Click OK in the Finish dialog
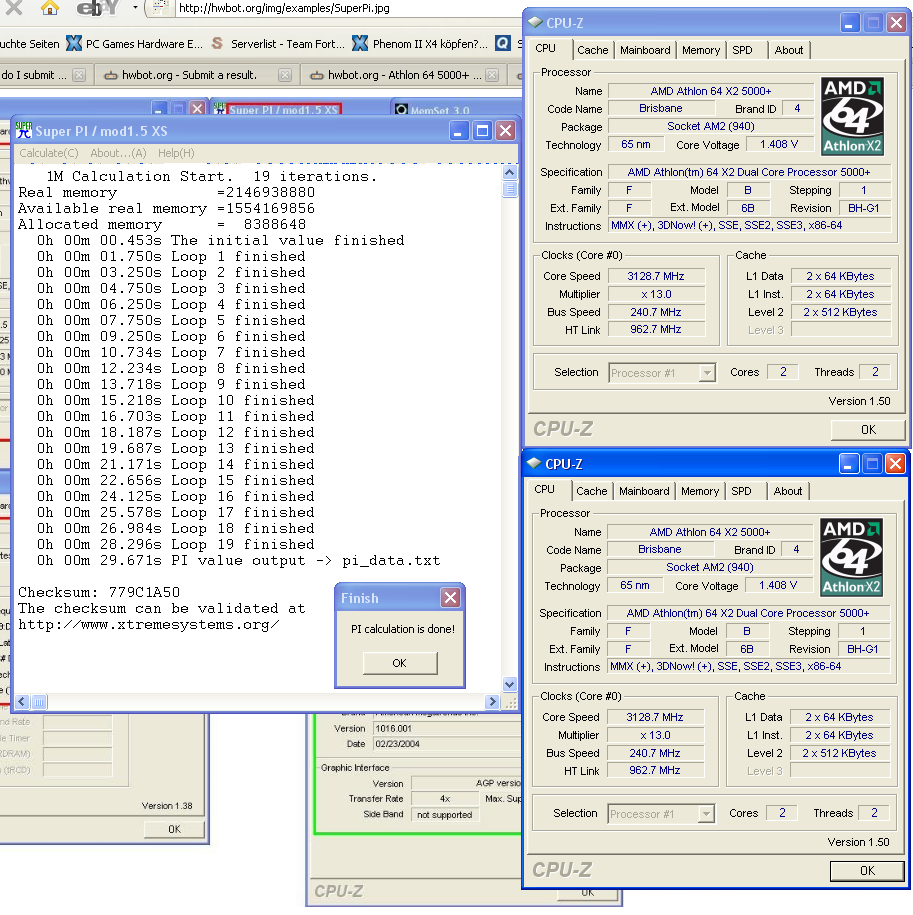The image size is (913, 915). click(400, 663)
